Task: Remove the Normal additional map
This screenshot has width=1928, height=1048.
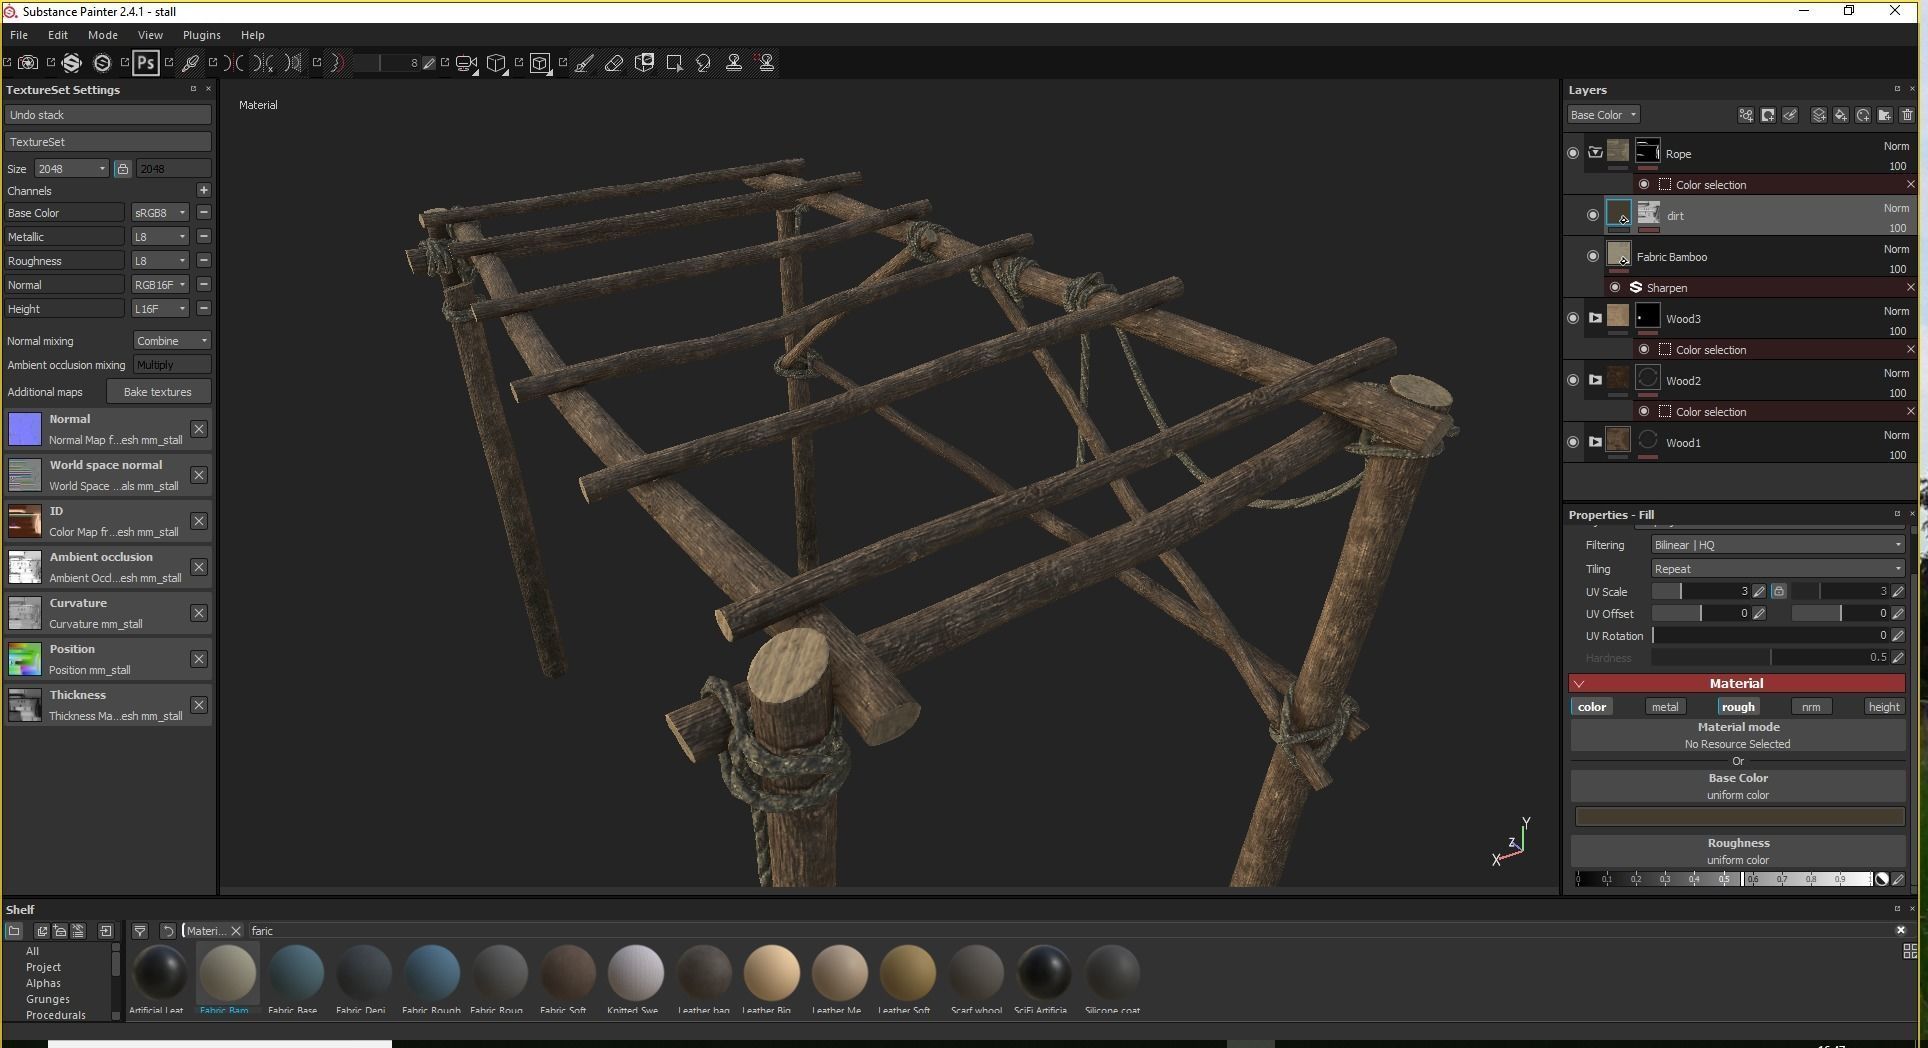Action: [x=199, y=429]
